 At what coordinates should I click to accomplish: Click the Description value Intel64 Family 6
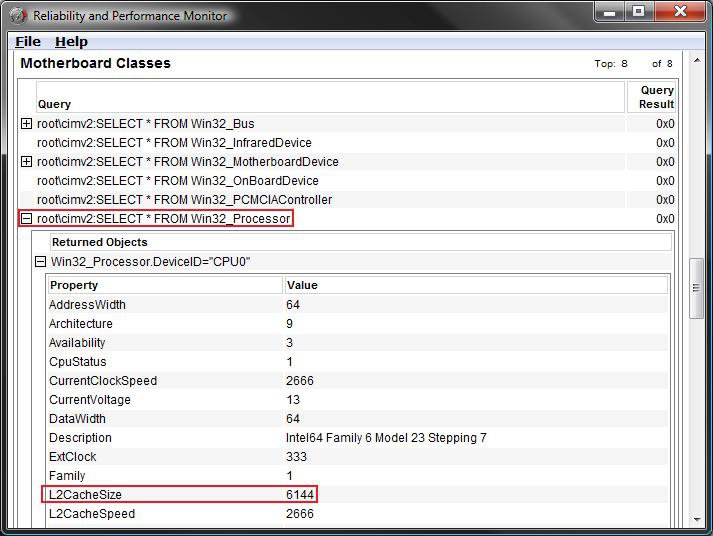coord(384,438)
